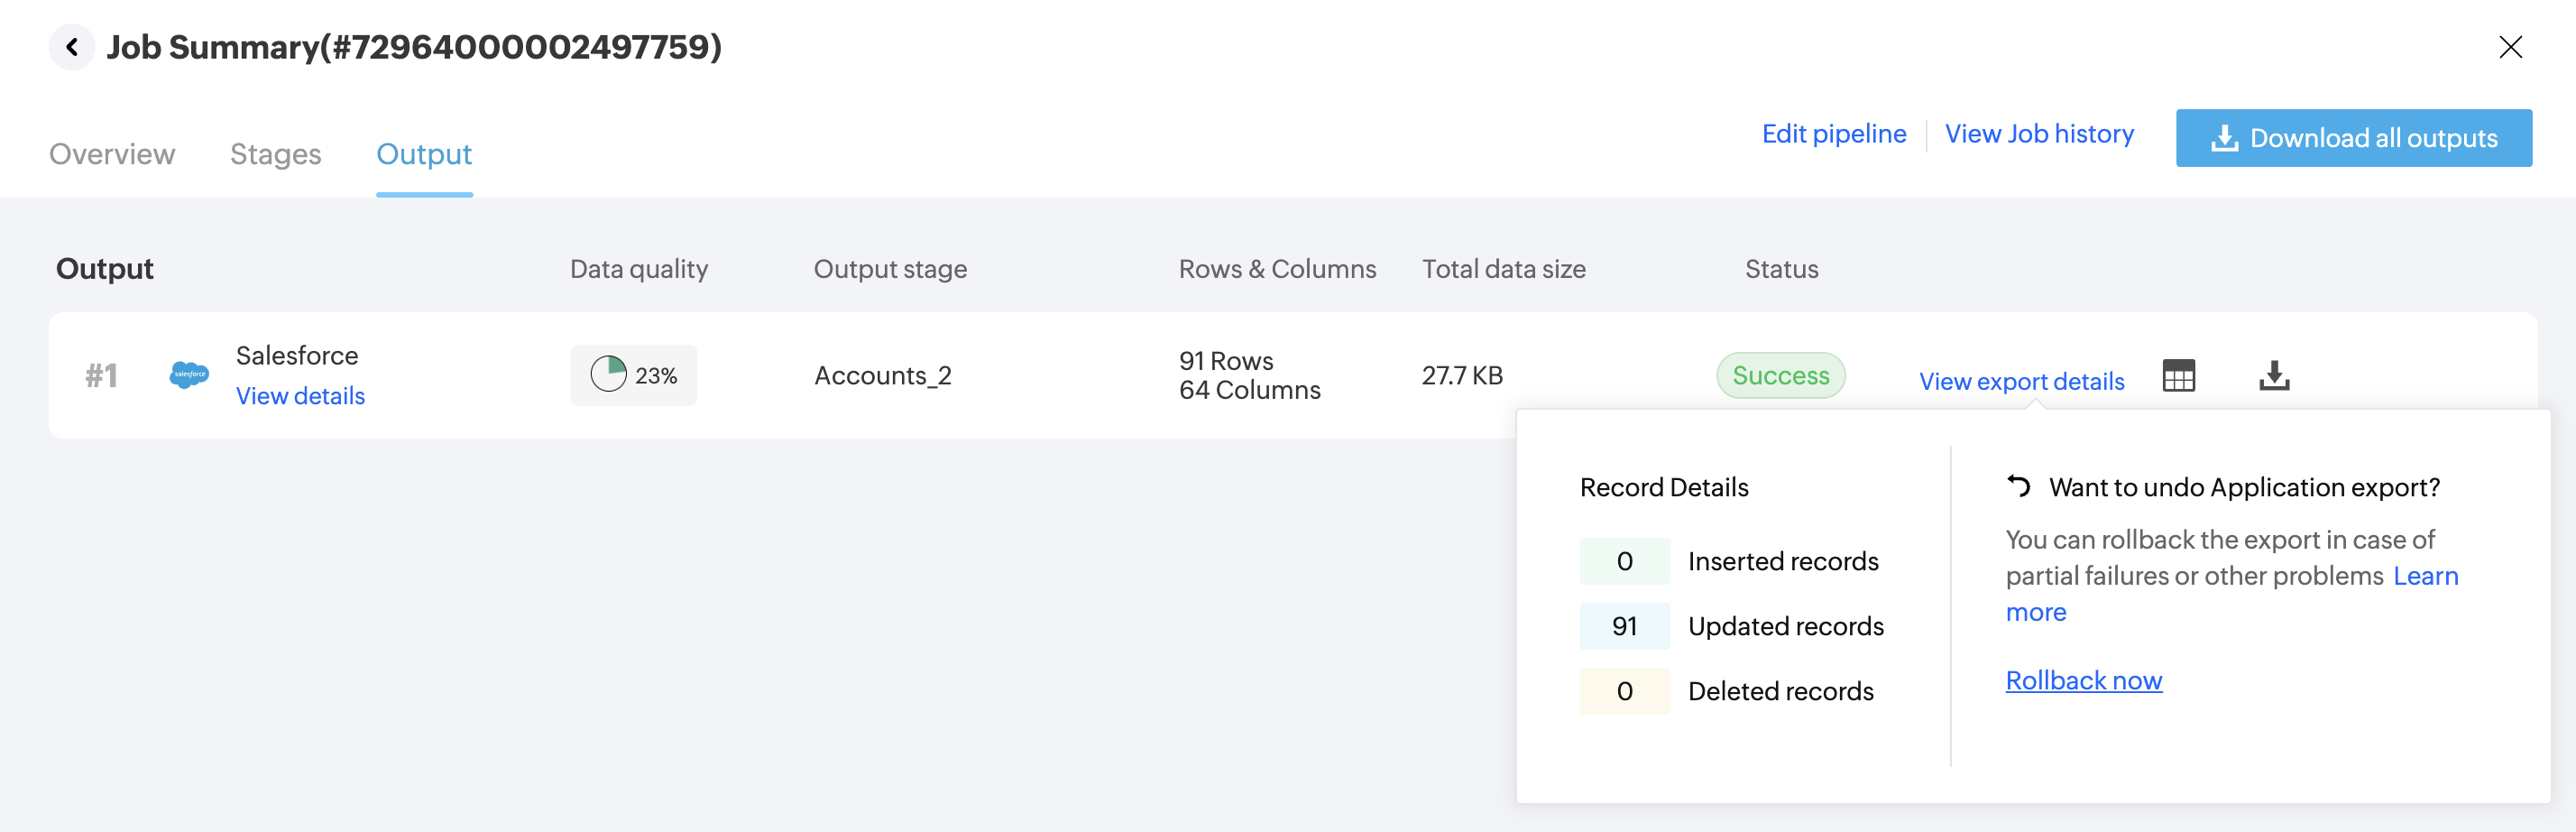Click the Success status badge
Image resolution: width=2576 pixels, height=832 pixels.
[1780, 376]
